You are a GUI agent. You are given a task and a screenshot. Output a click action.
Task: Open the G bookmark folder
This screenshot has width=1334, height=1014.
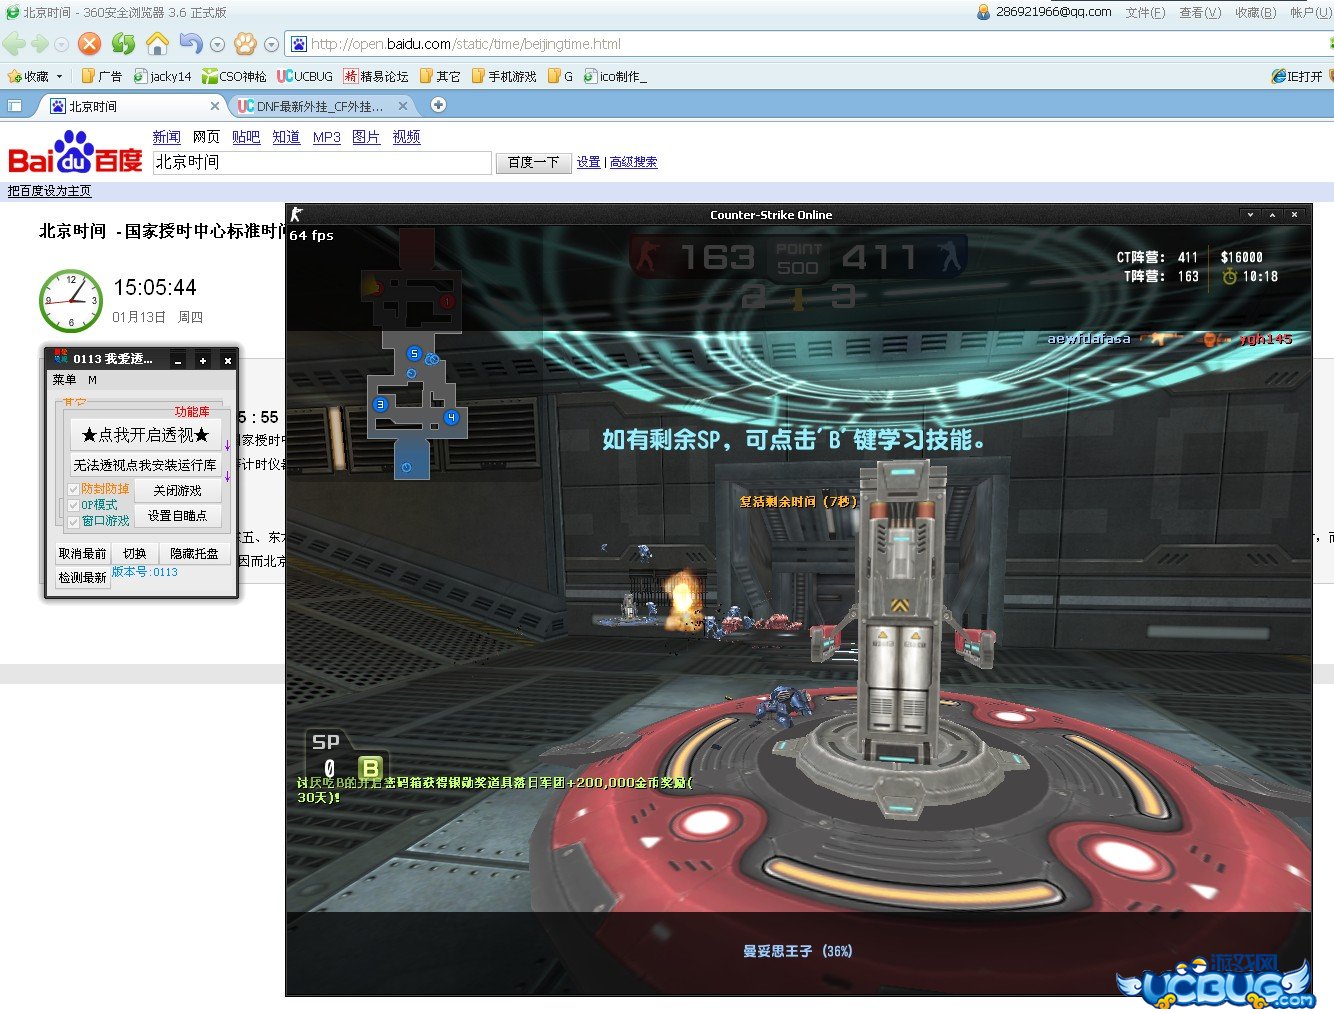[561, 76]
